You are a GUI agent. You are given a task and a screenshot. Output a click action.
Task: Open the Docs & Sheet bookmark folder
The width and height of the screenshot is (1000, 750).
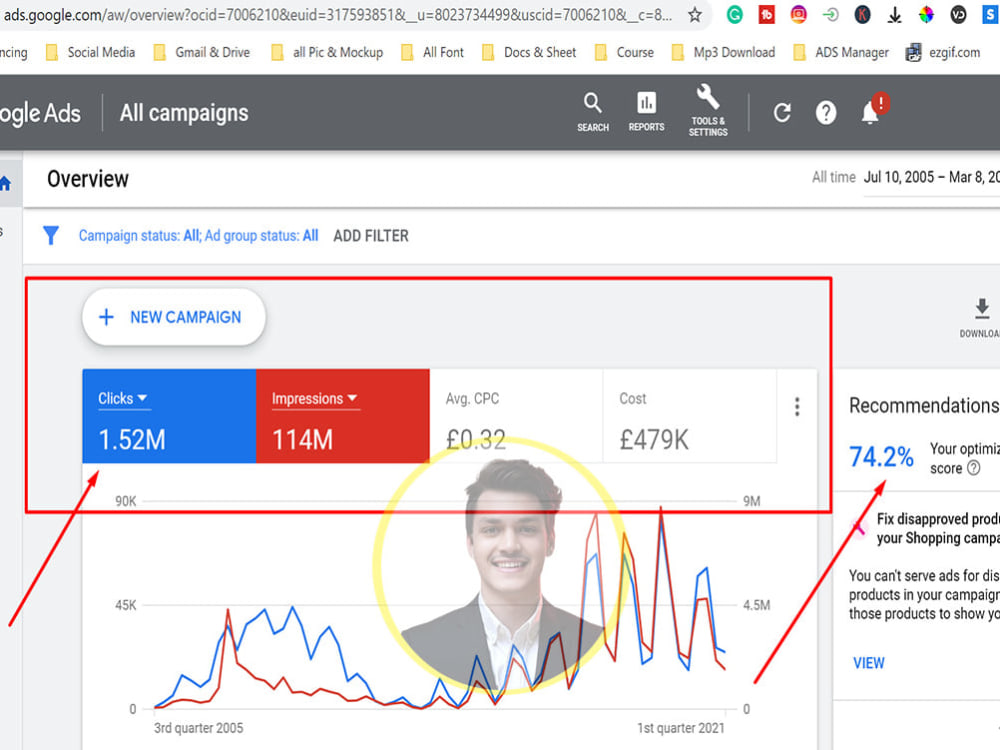point(529,52)
